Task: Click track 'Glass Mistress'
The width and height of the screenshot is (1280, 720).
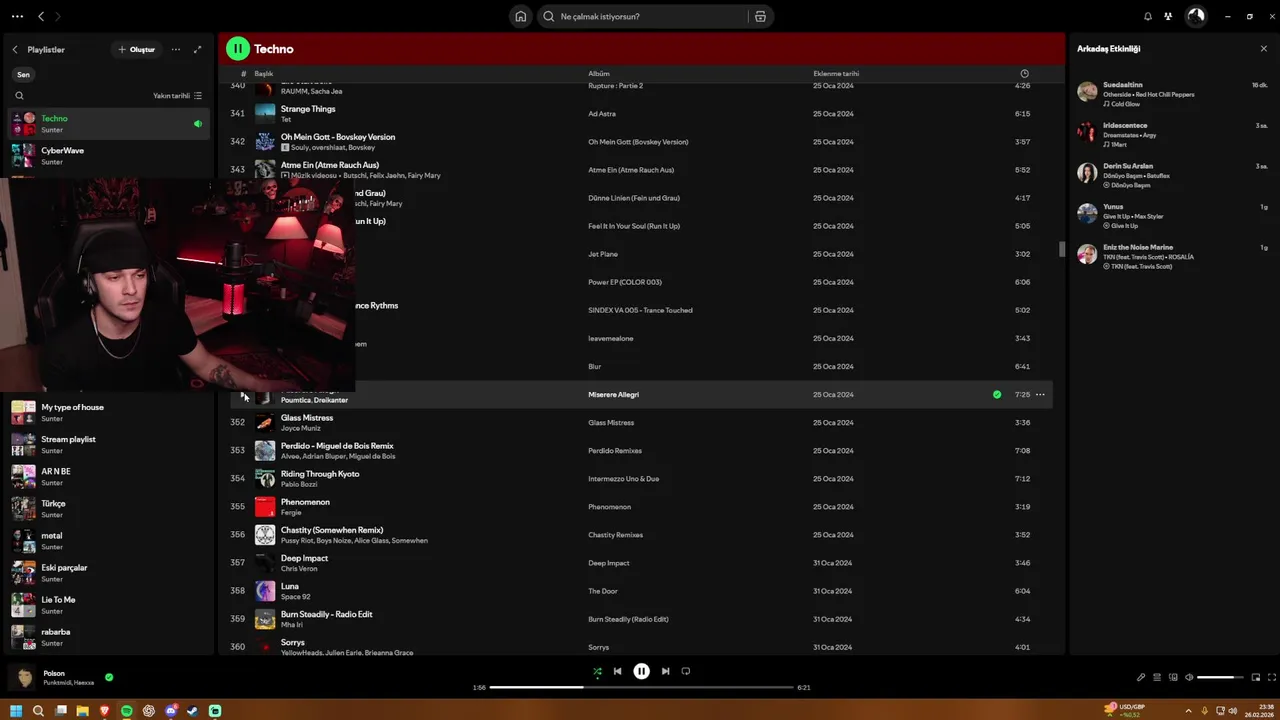Action: point(307,418)
